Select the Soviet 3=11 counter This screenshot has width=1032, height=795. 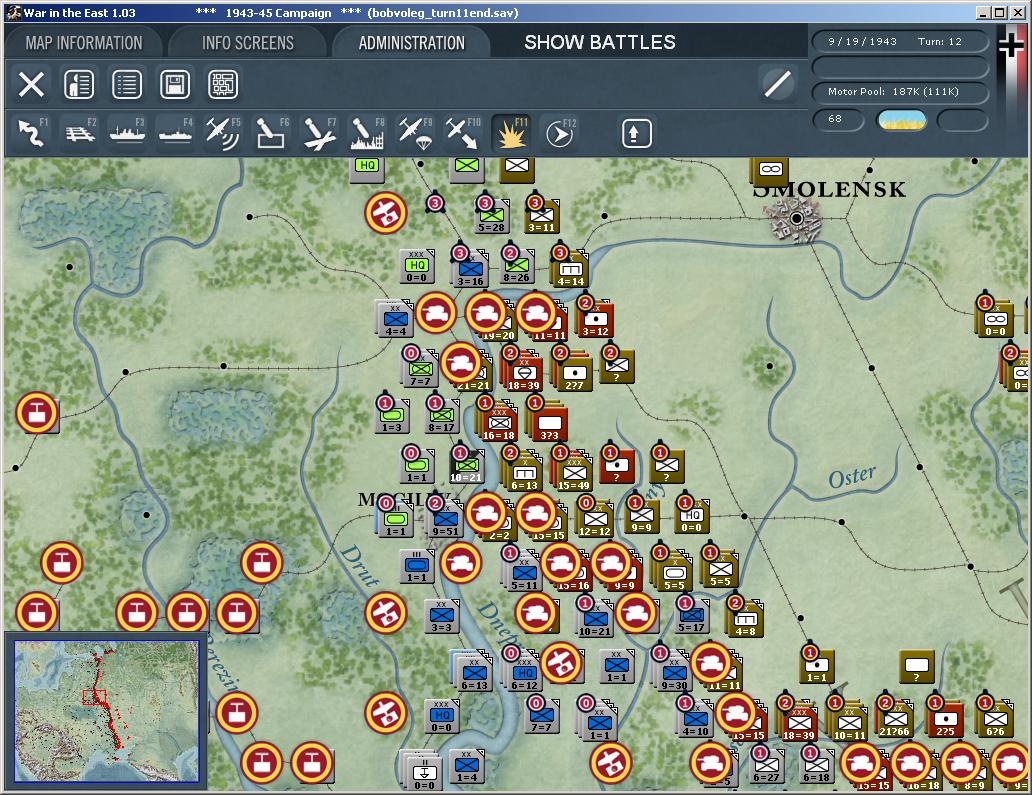(x=541, y=216)
